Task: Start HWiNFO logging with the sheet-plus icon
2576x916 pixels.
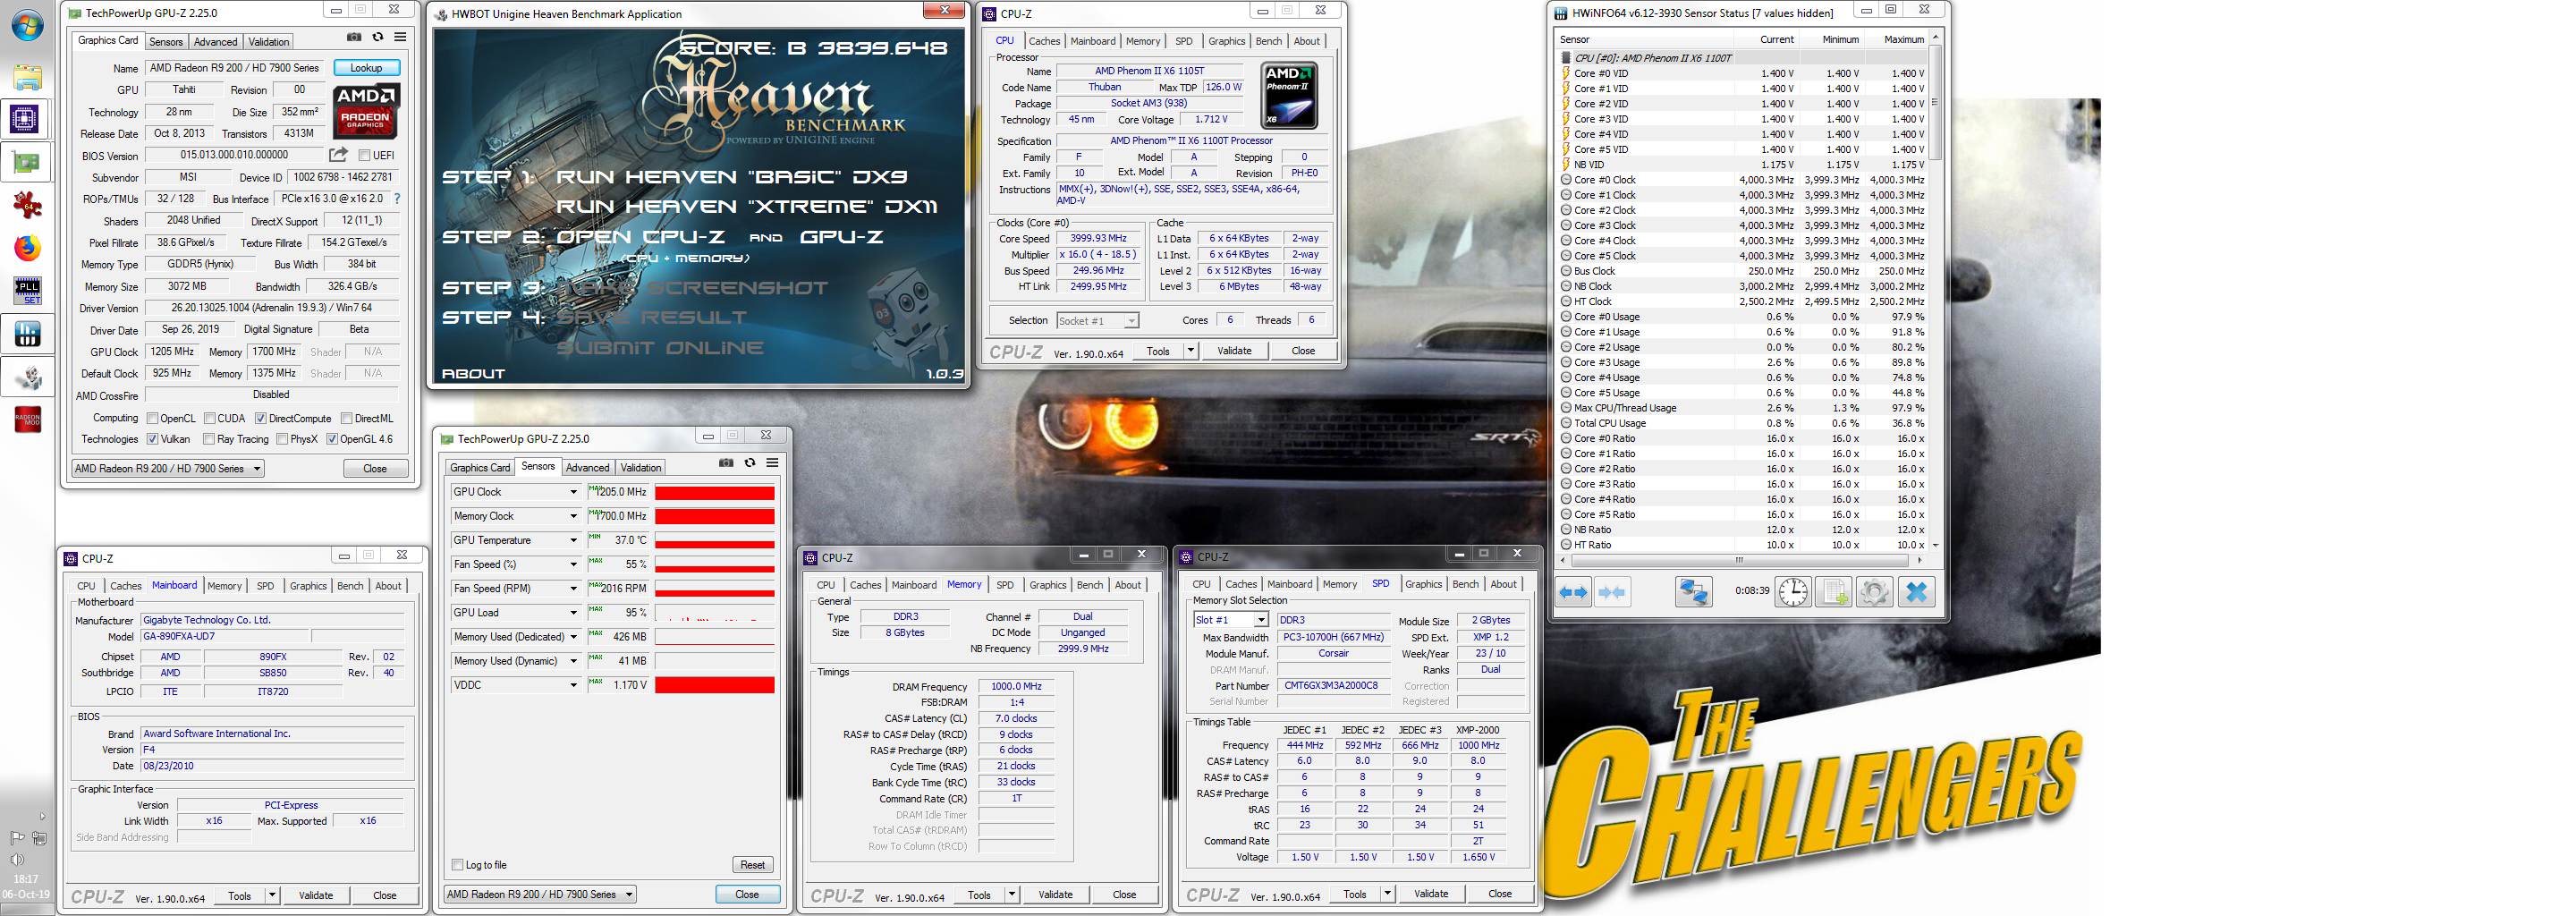Action: click(1834, 592)
